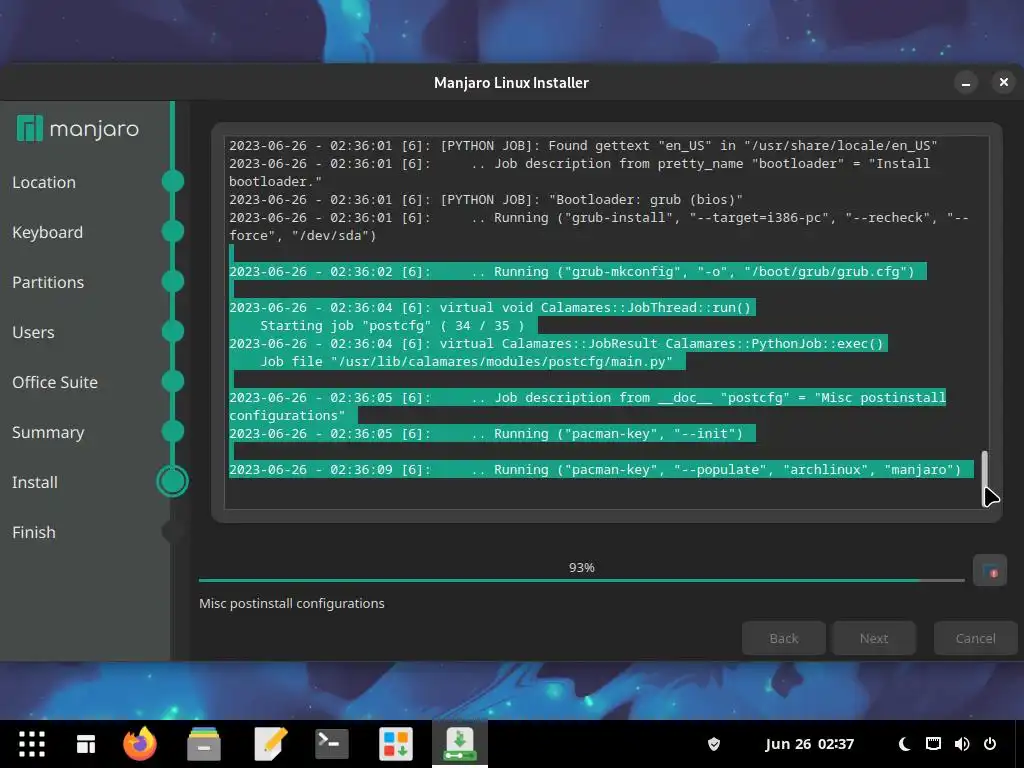Open the text editor notes icon
Viewport: 1024px width, 768px height.
coord(270,744)
